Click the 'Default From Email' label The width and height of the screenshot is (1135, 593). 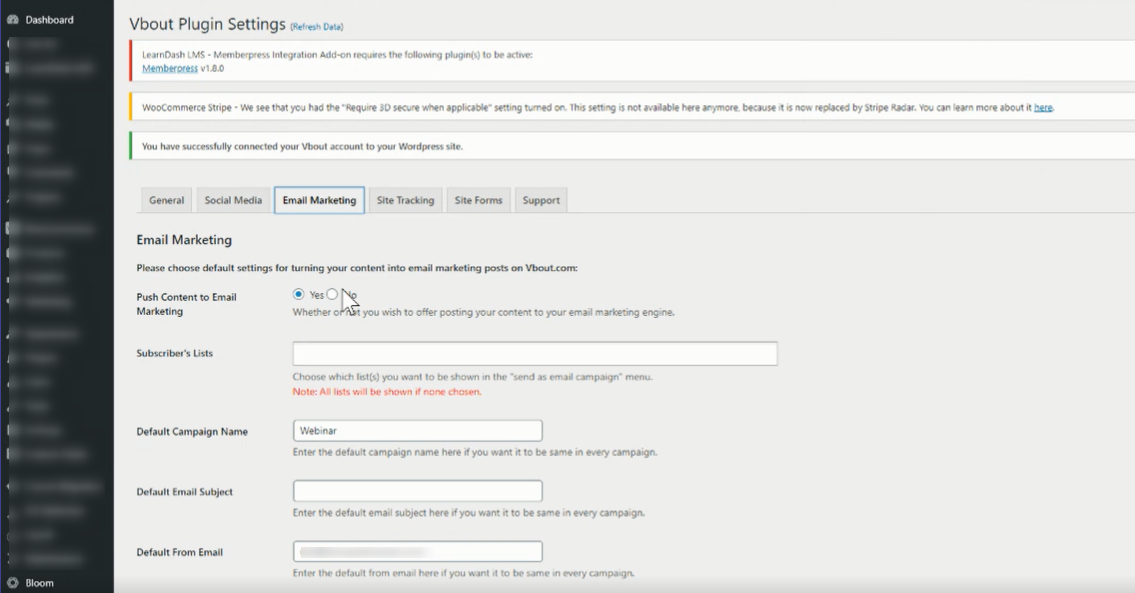click(x=180, y=552)
